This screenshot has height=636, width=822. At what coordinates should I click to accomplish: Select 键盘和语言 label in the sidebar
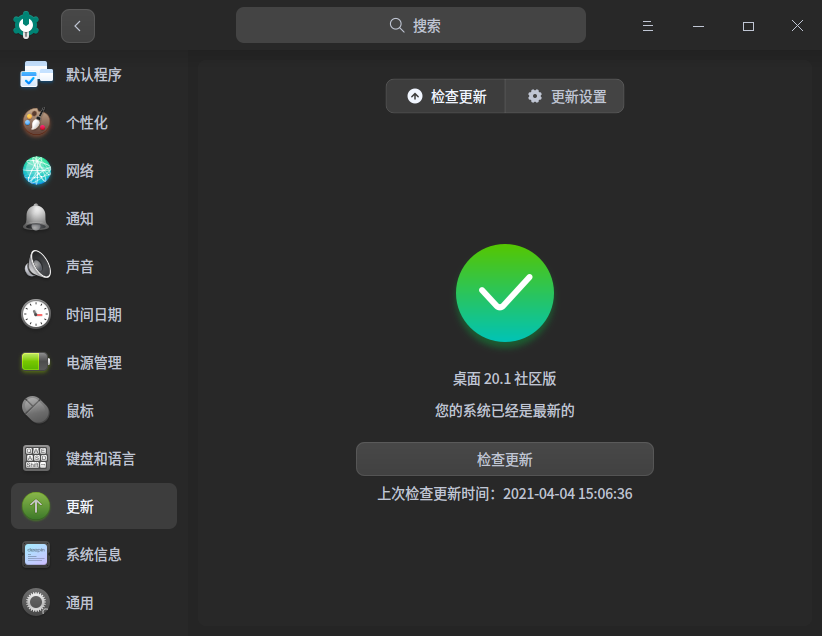click(101, 458)
